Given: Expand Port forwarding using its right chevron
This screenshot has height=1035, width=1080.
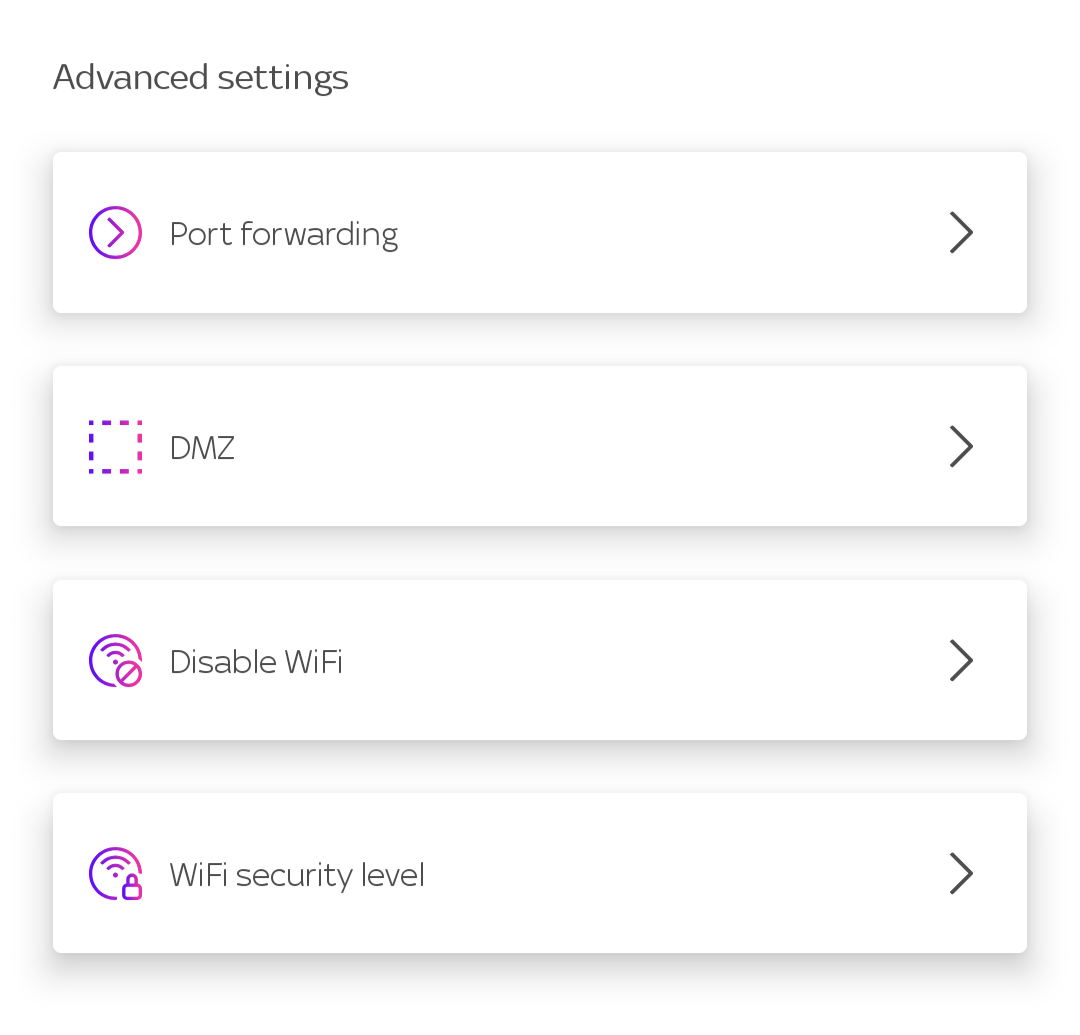Looking at the screenshot, I should [x=961, y=233].
